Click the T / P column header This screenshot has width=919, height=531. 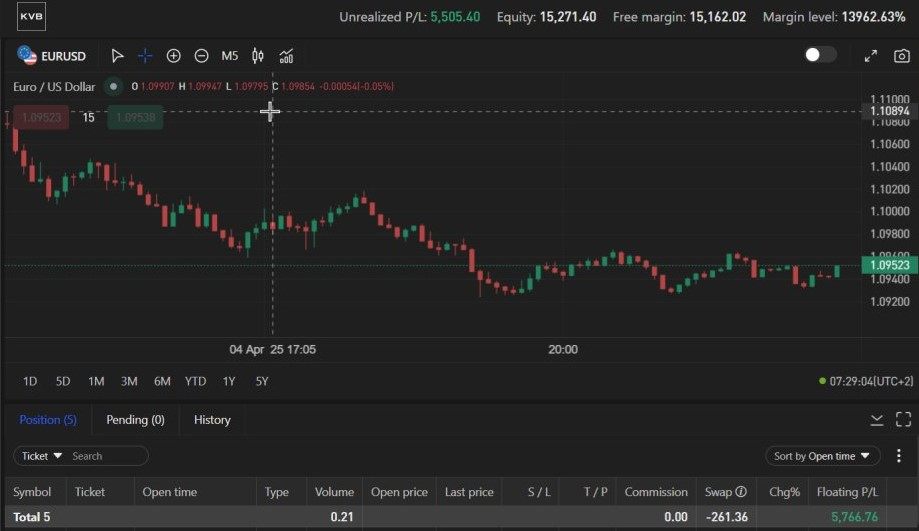point(595,492)
